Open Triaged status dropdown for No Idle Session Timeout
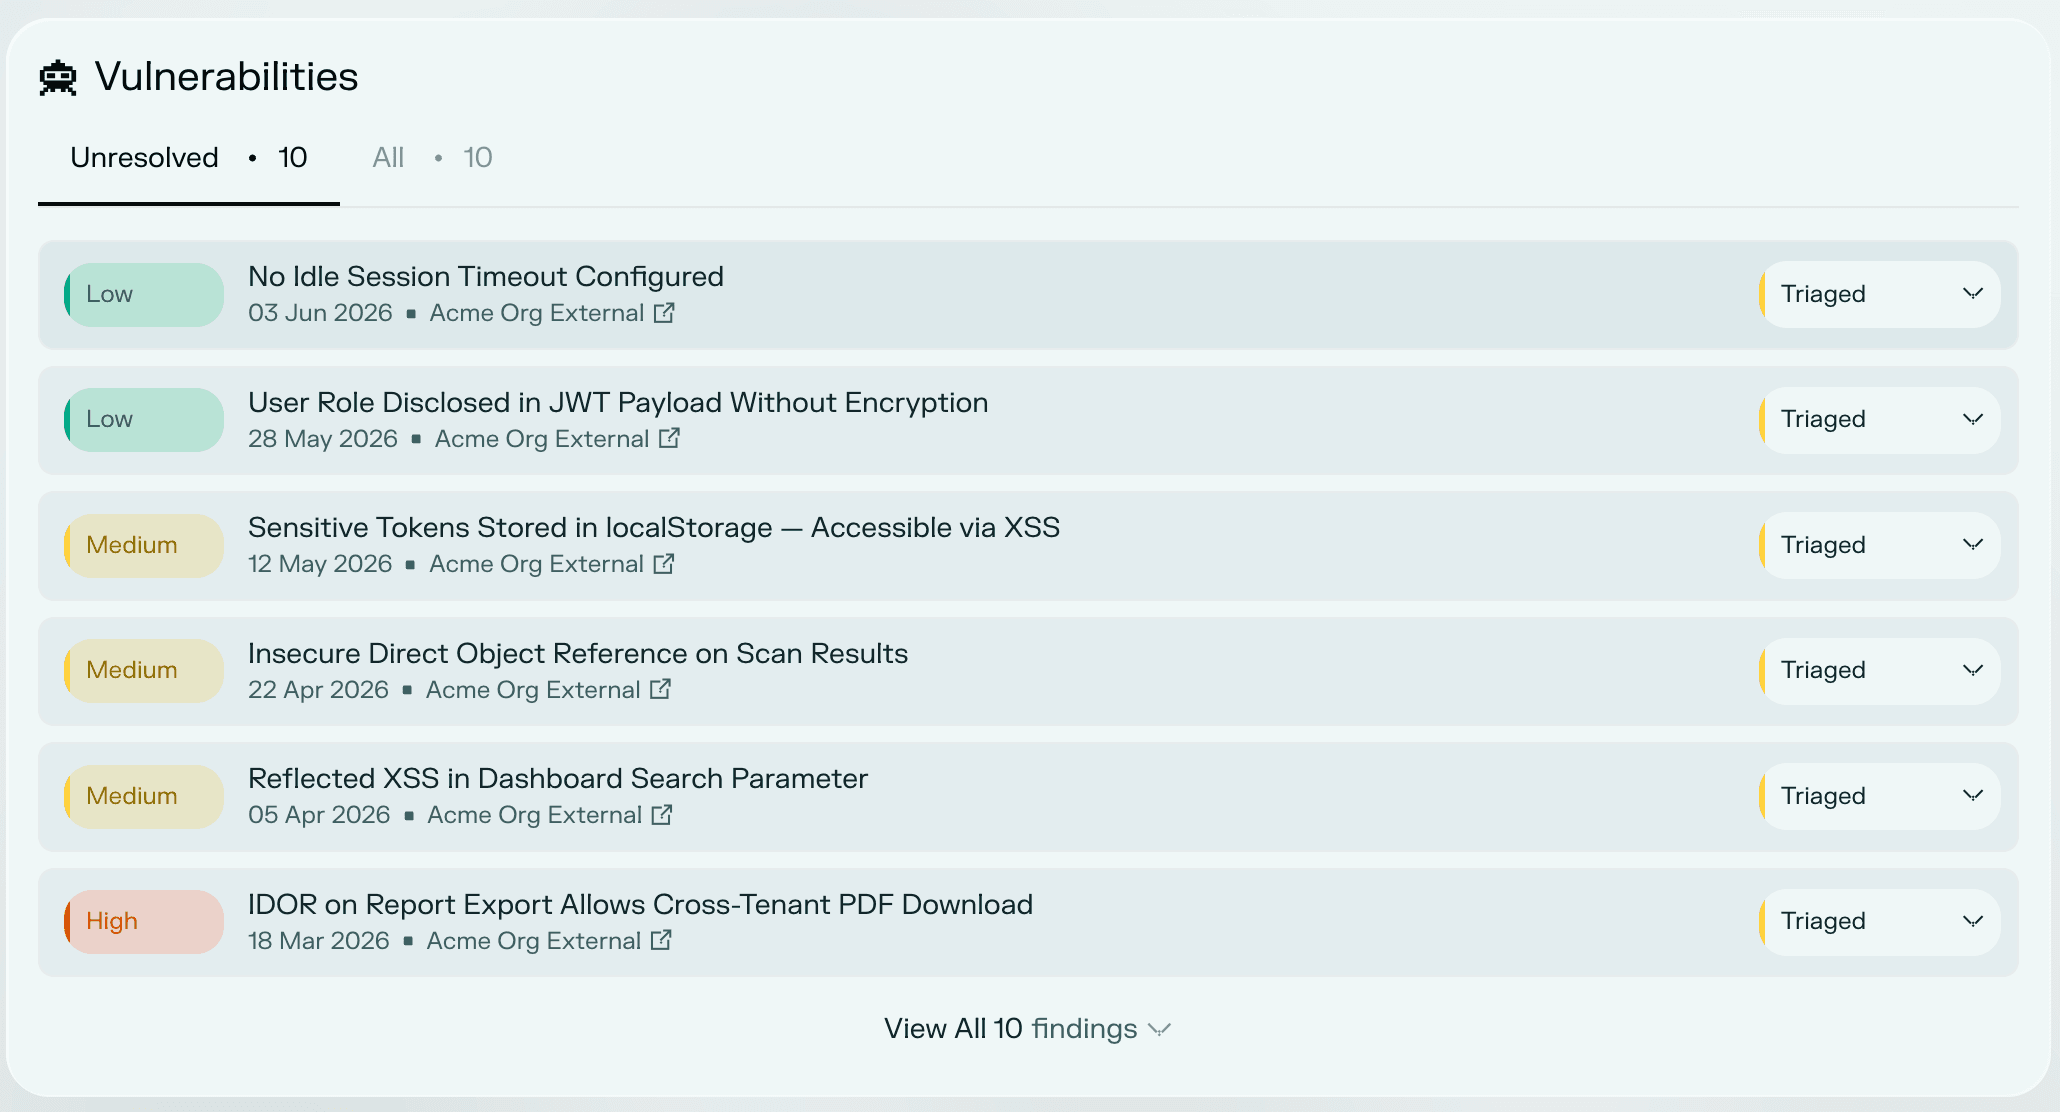The height and width of the screenshot is (1112, 2060). coord(1880,294)
